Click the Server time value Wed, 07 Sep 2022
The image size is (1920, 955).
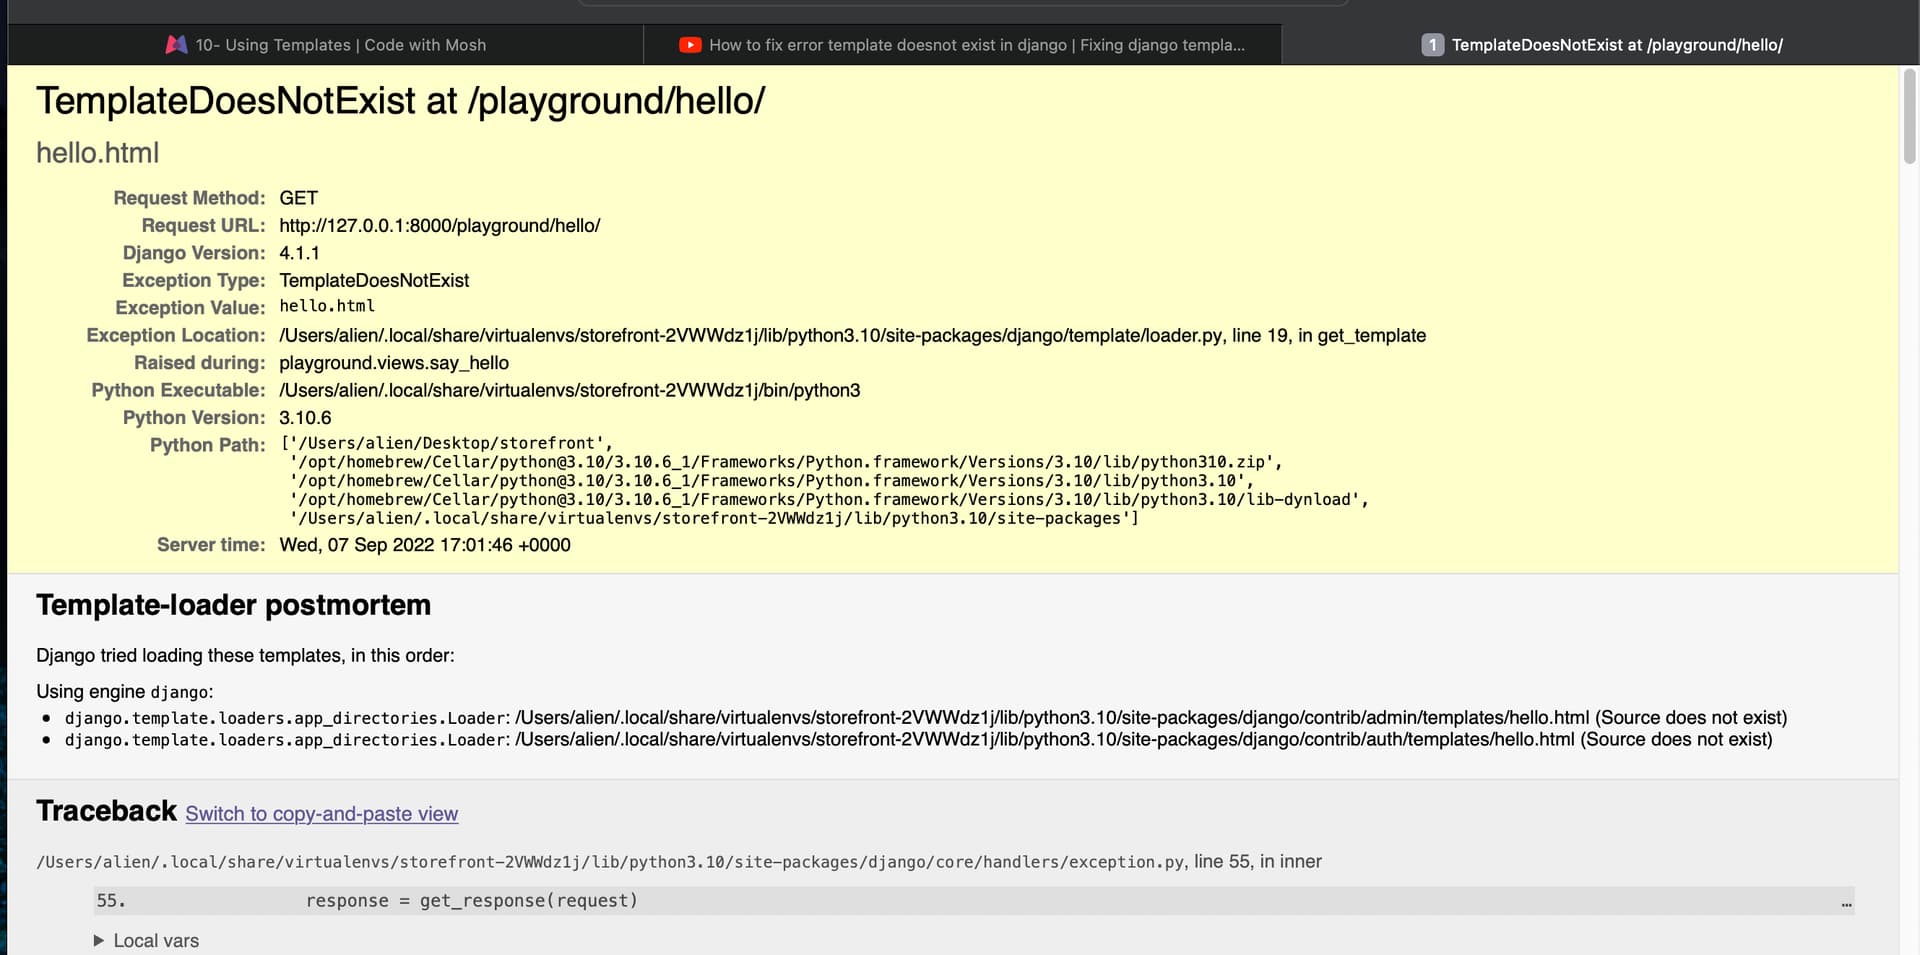[425, 545]
